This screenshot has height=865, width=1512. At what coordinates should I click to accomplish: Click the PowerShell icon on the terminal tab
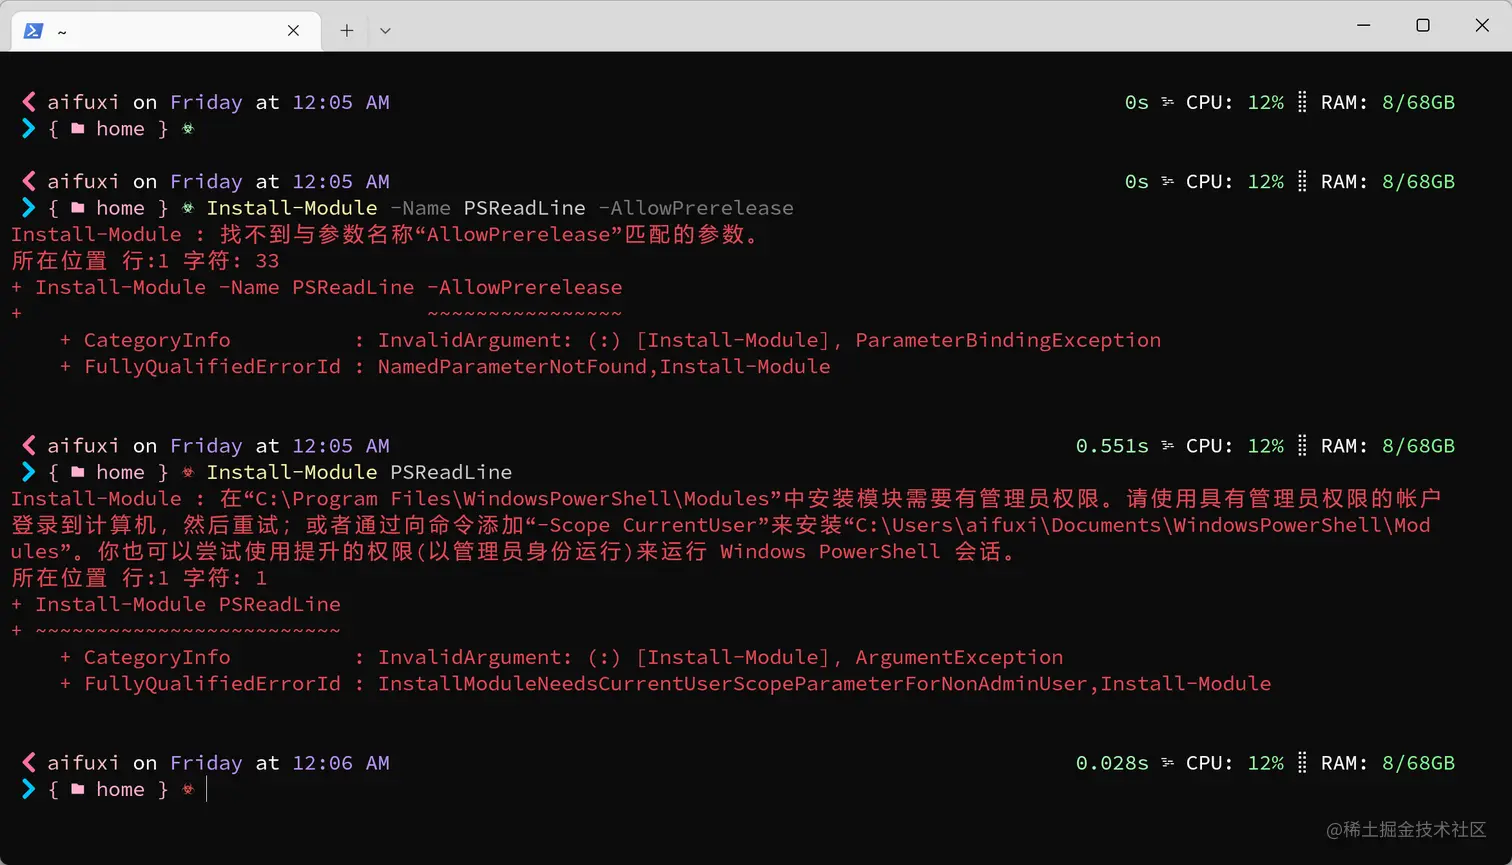coord(33,31)
